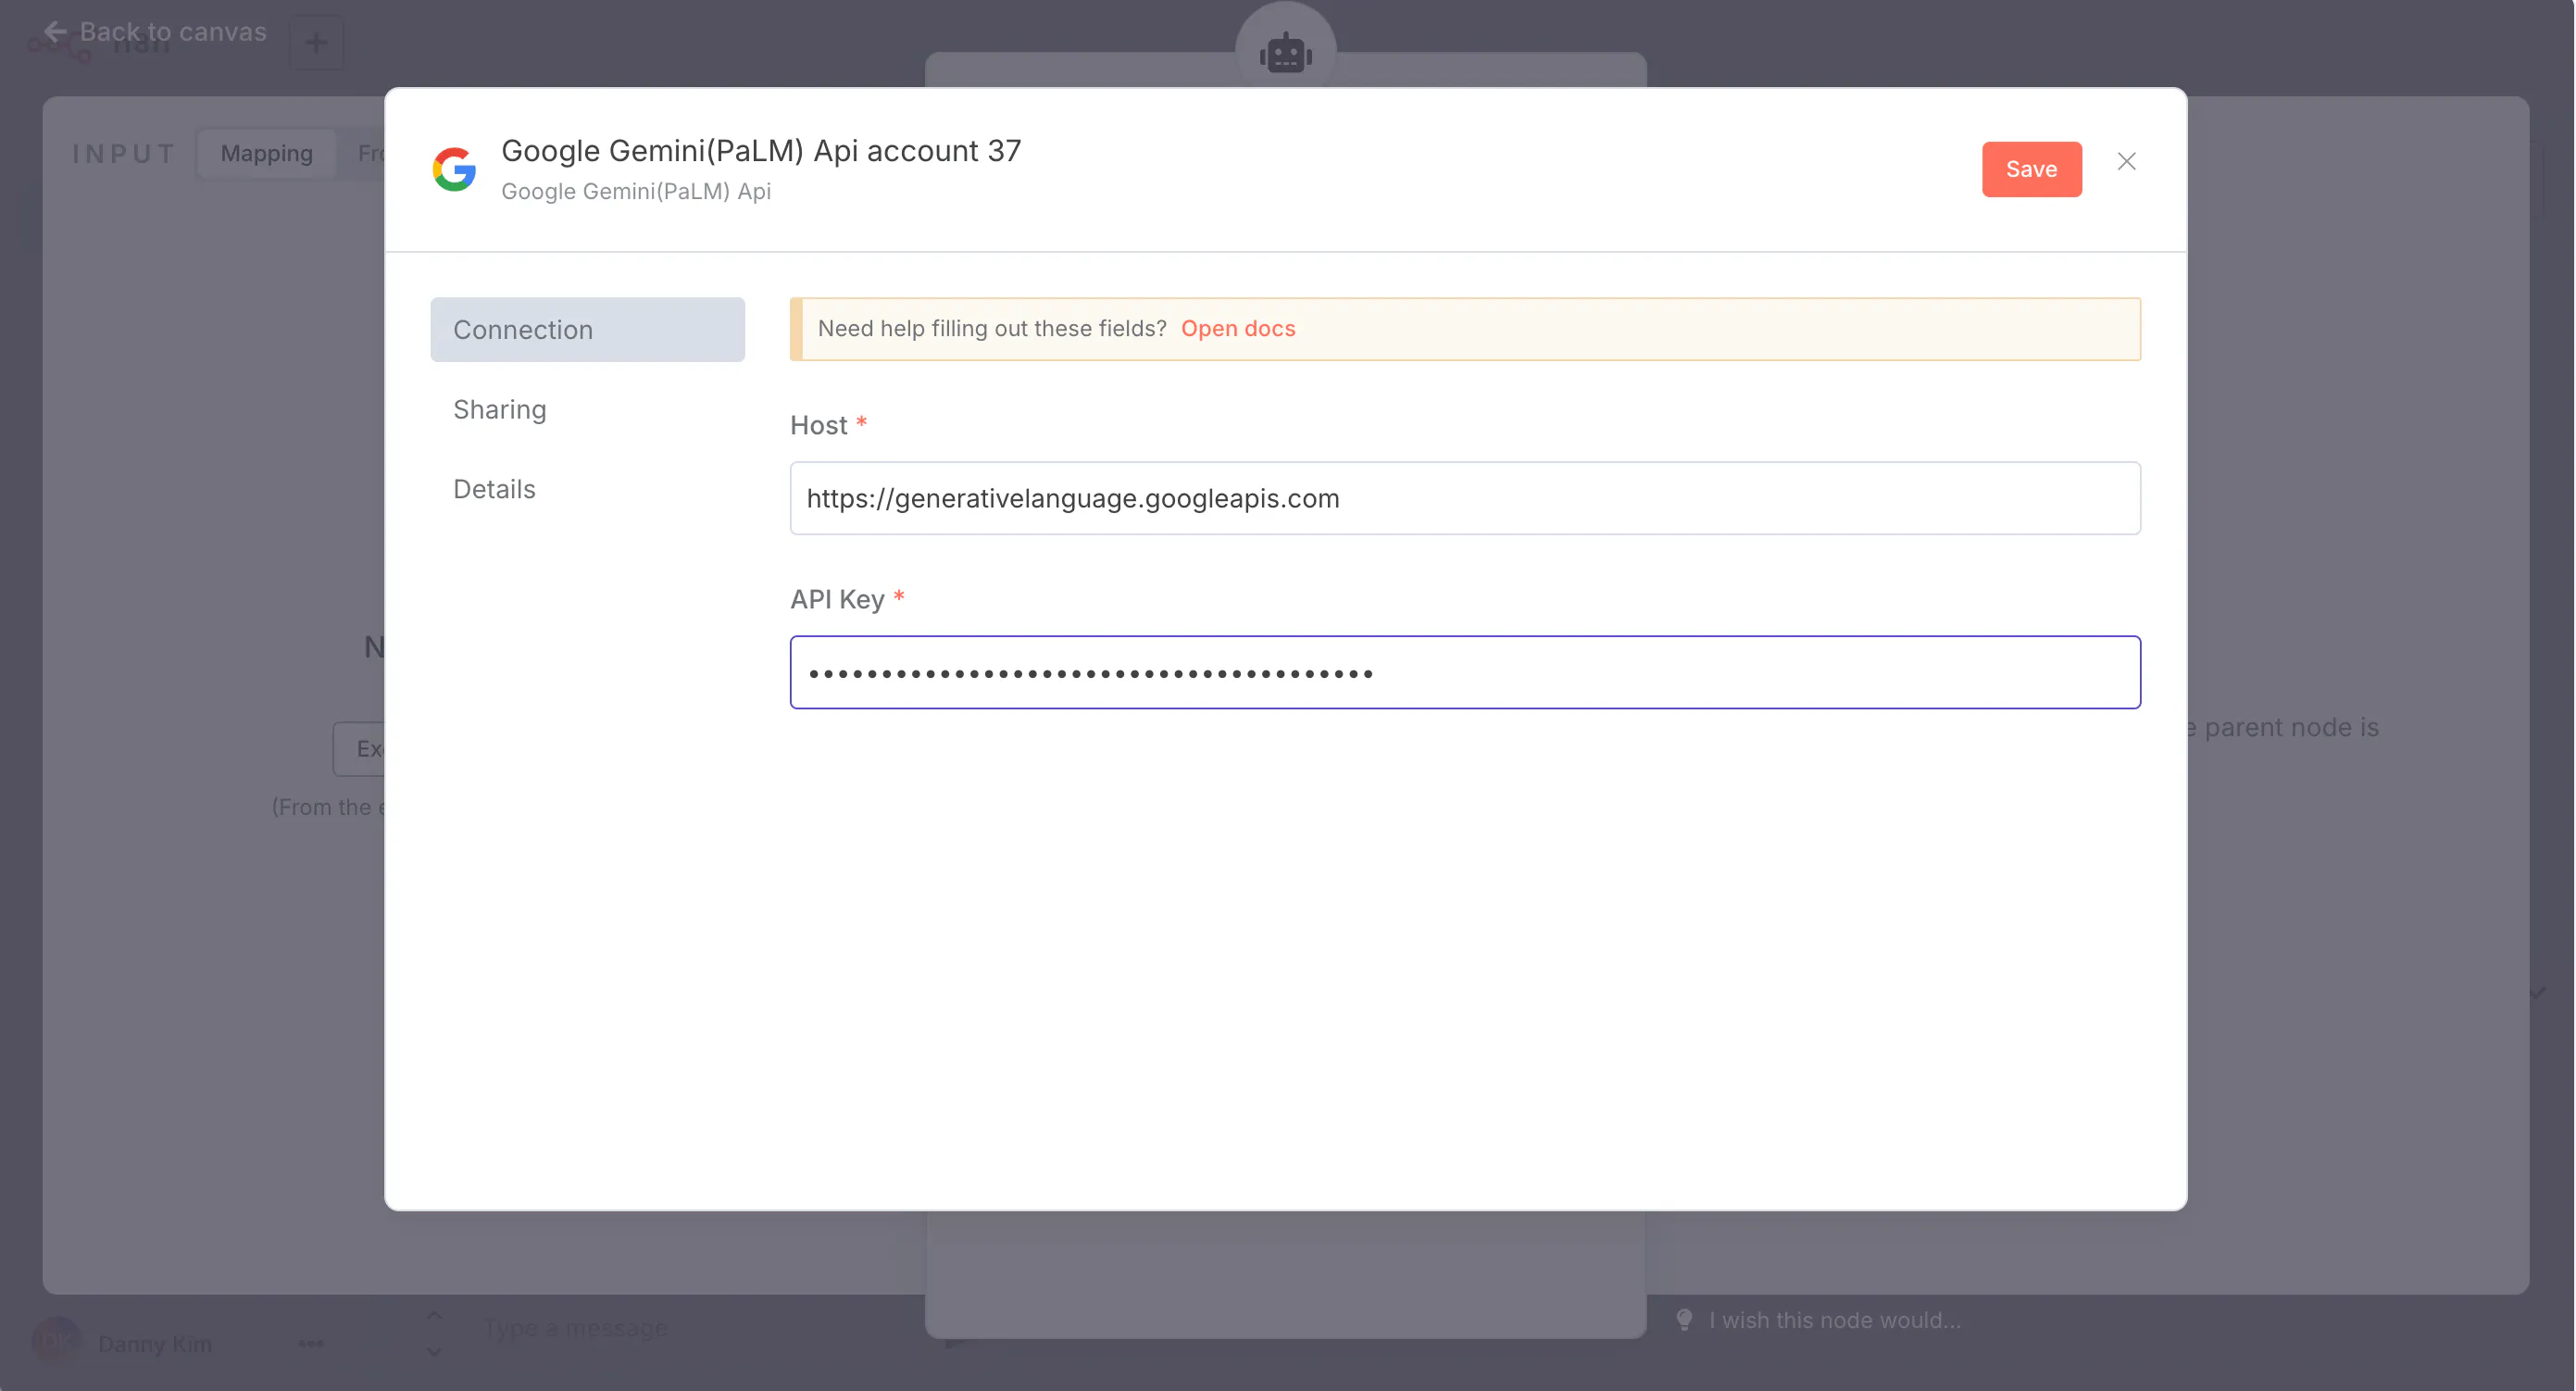Open the Details tab
This screenshot has height=1391, width=2576.
tap(494, 490)
